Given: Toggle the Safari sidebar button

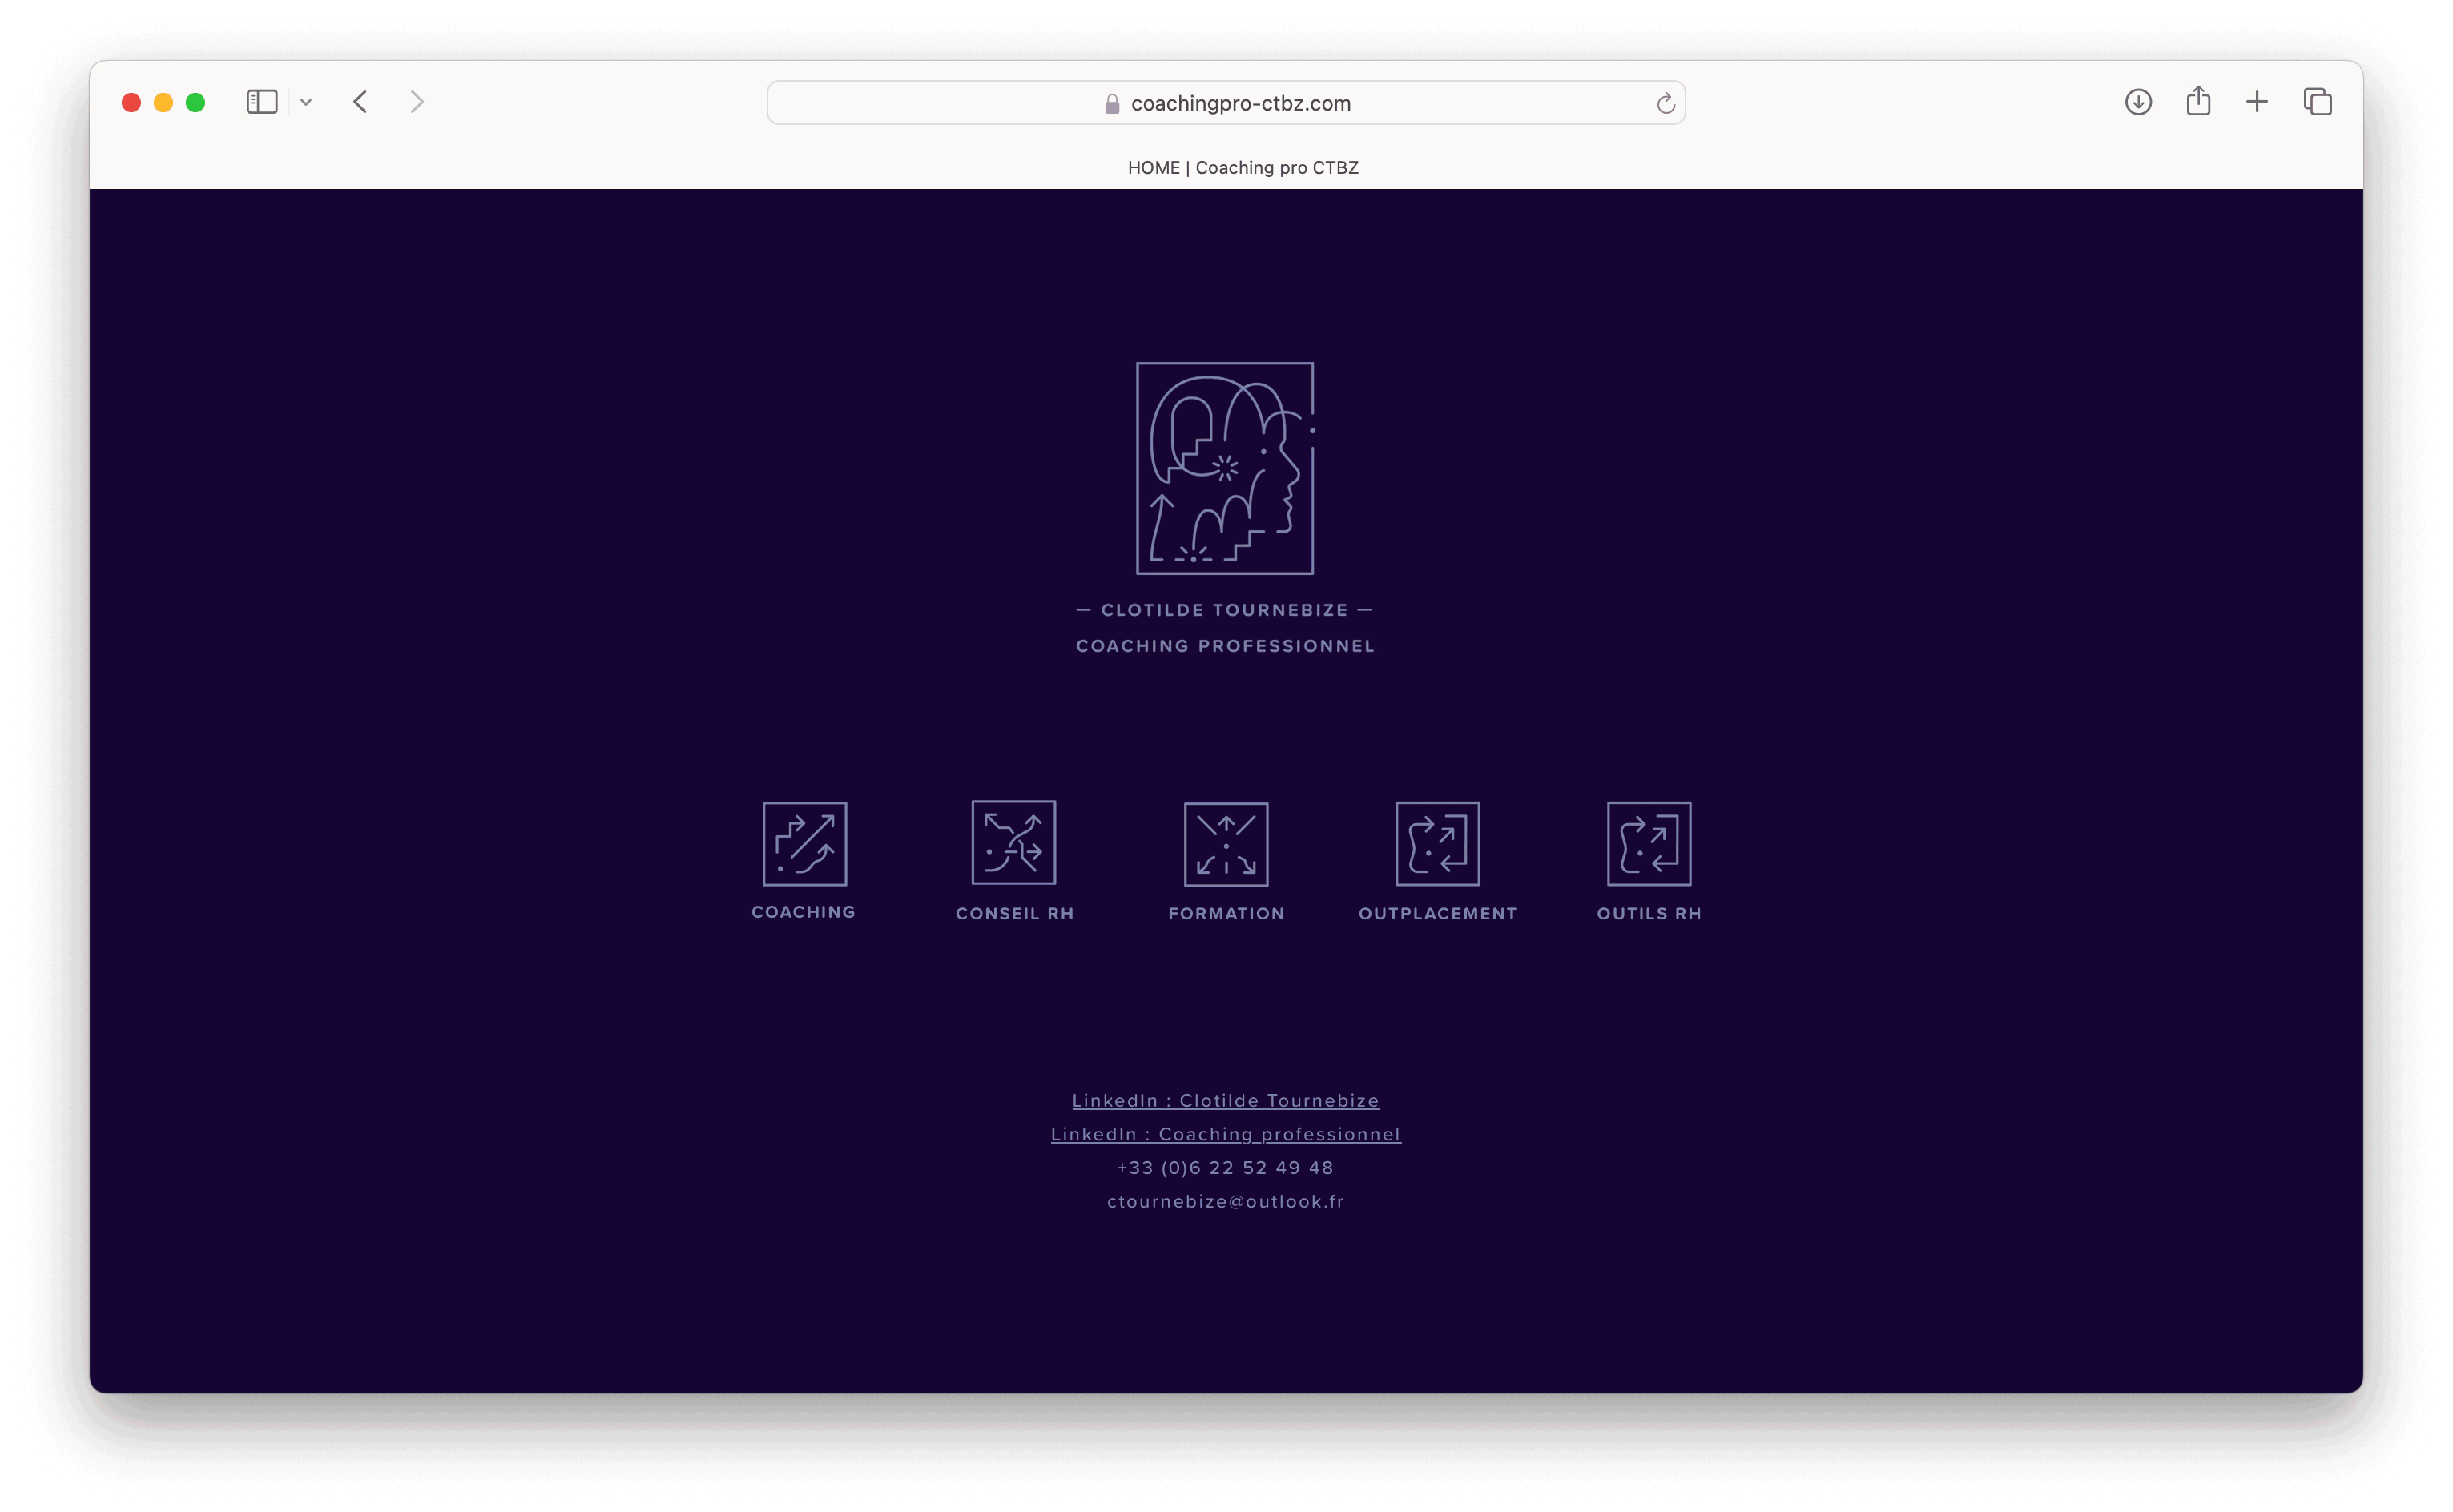Looking at the screenshot, I should coord(262,102).
